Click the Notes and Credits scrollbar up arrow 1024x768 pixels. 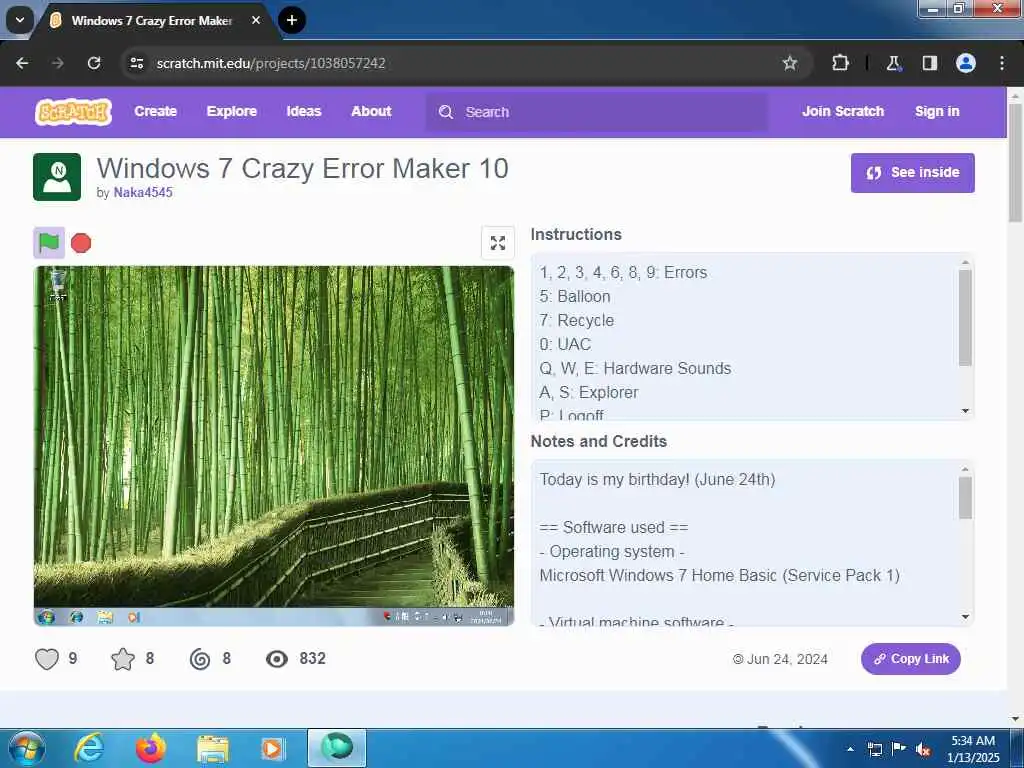[x=965, y=469]
